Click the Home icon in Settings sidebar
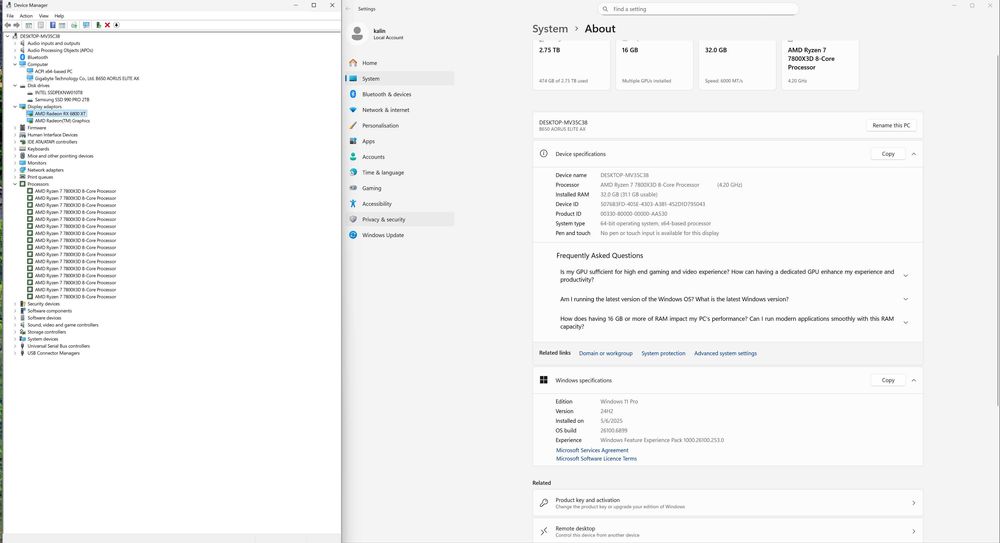 pos(353,63)
